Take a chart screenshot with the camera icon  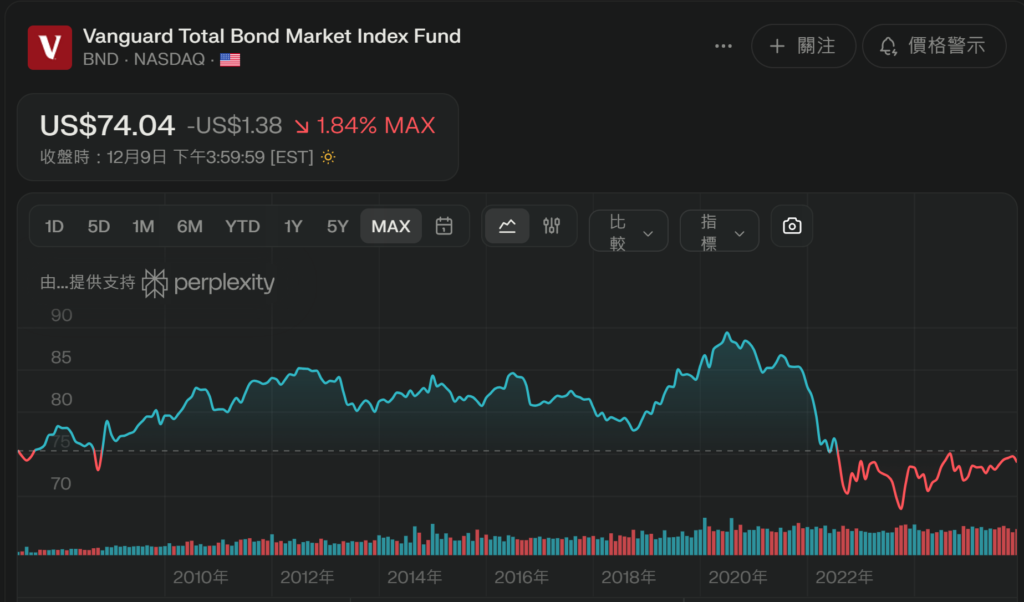792,226
